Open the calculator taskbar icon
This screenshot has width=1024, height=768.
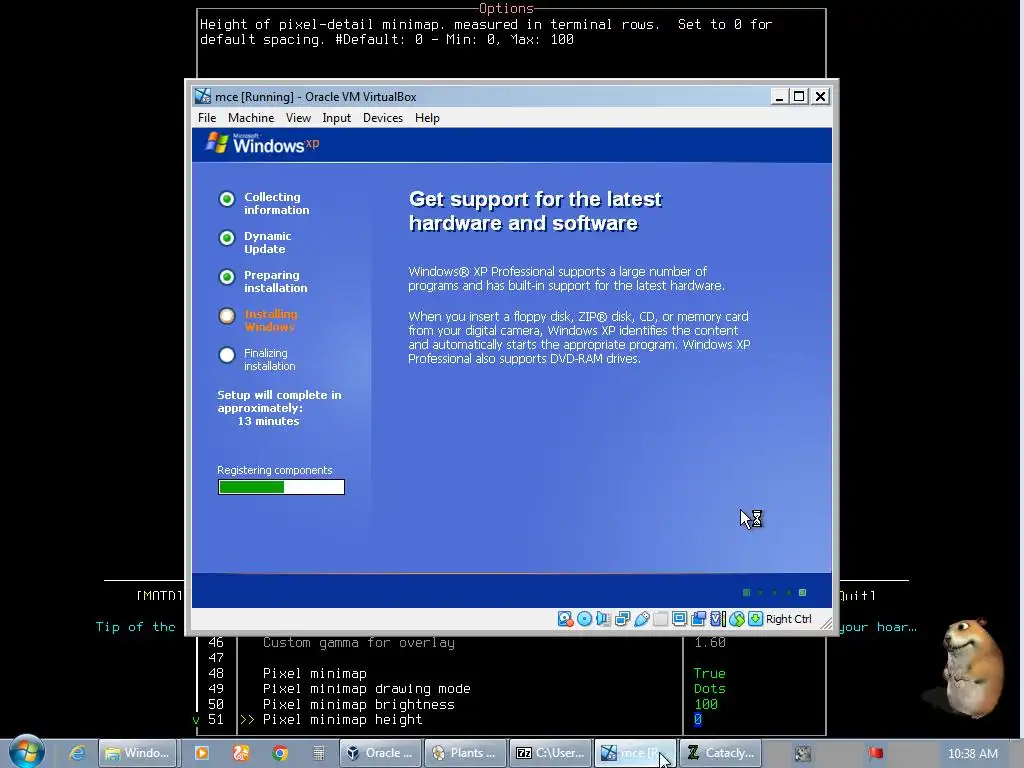click(319, 753)
